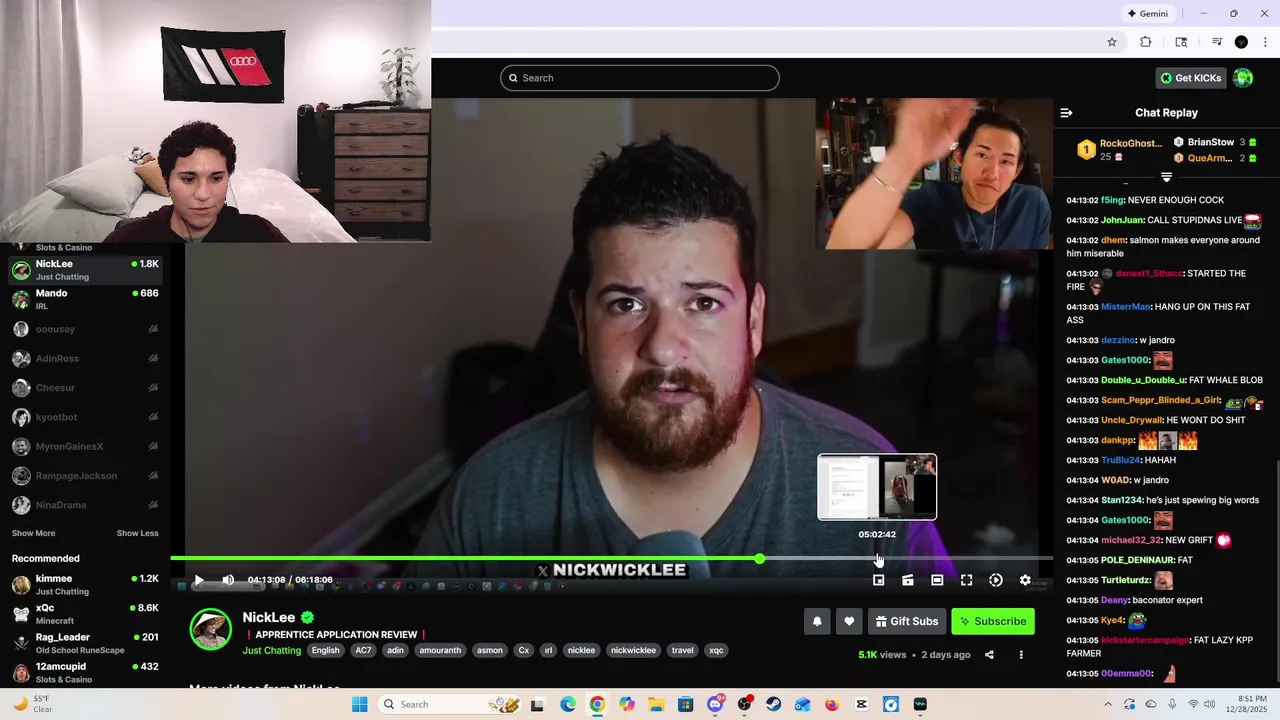Click the Just Chatting category link
The height and width of the screenshot is (720, 1280).
point(271,650)
